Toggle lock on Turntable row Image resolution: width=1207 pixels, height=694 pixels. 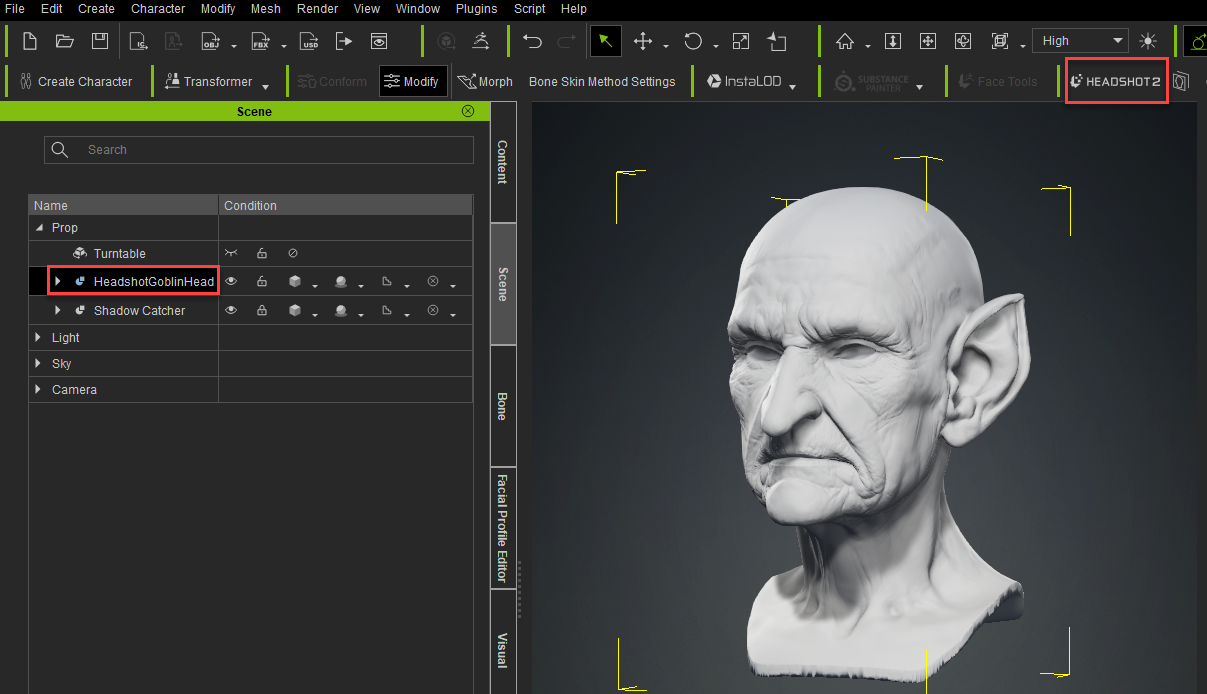[x=262, y=253]
